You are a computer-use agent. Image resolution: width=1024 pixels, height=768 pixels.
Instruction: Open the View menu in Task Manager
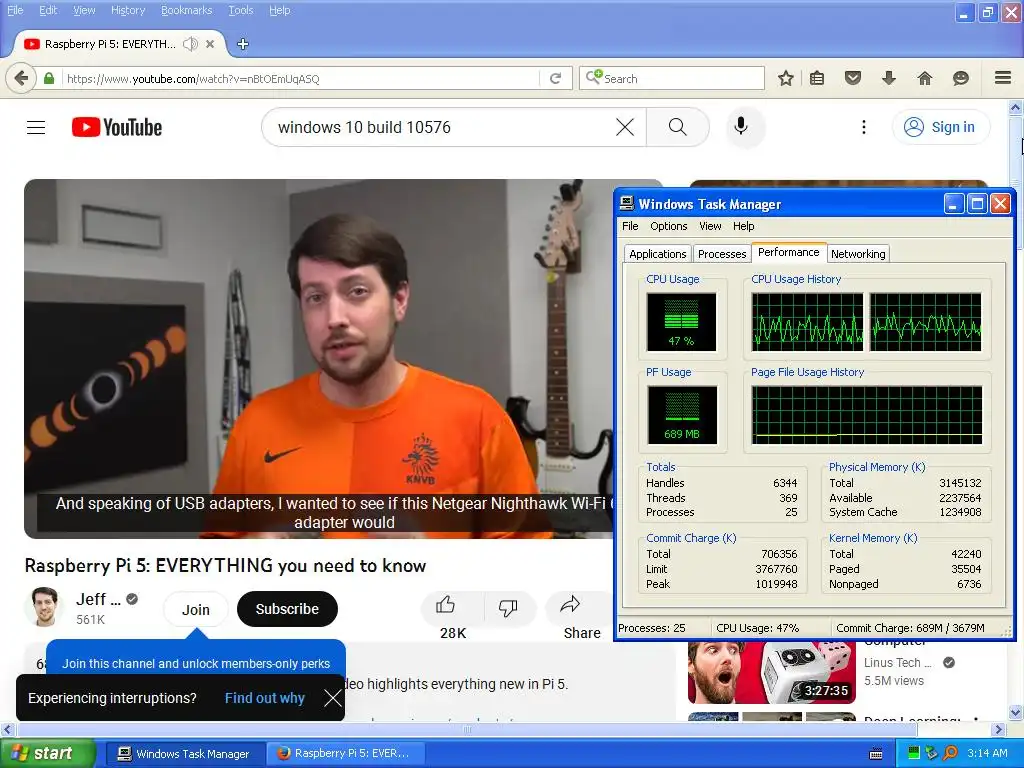click(710, 226)
